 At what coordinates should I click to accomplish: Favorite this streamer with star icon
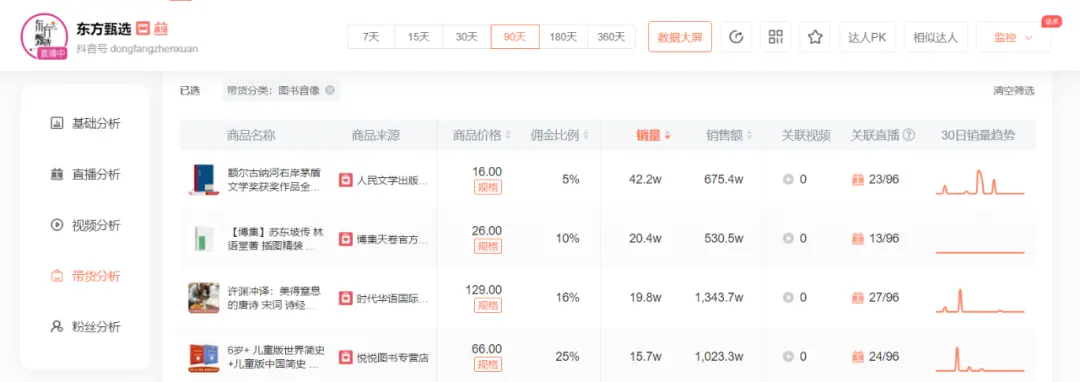[x=815, y=37]
